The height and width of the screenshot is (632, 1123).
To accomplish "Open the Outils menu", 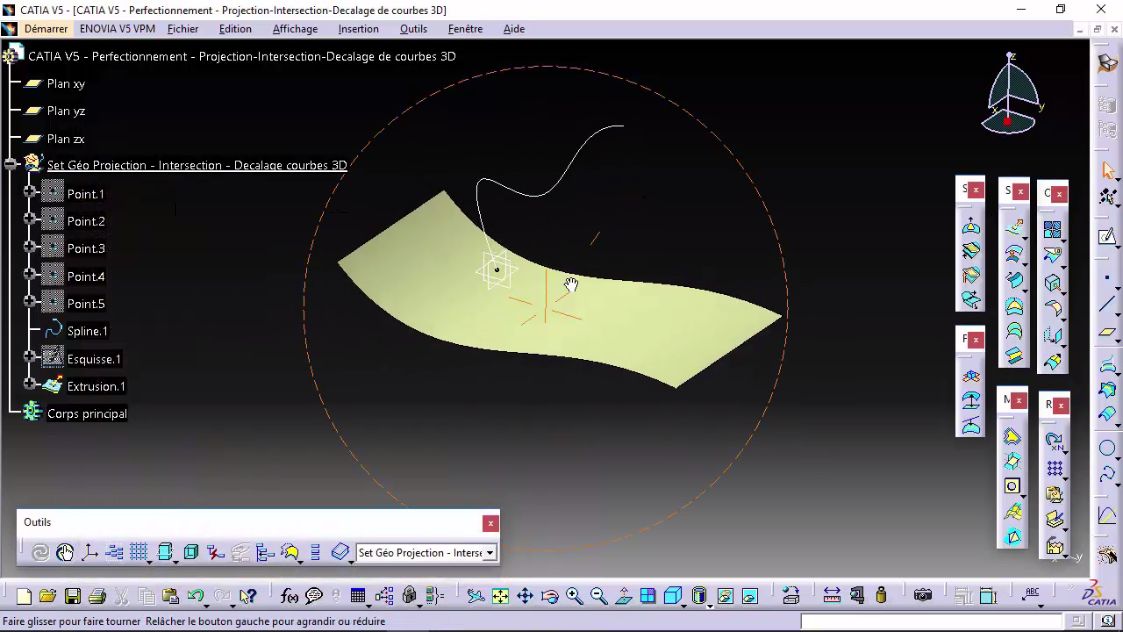I will [413, 29].
